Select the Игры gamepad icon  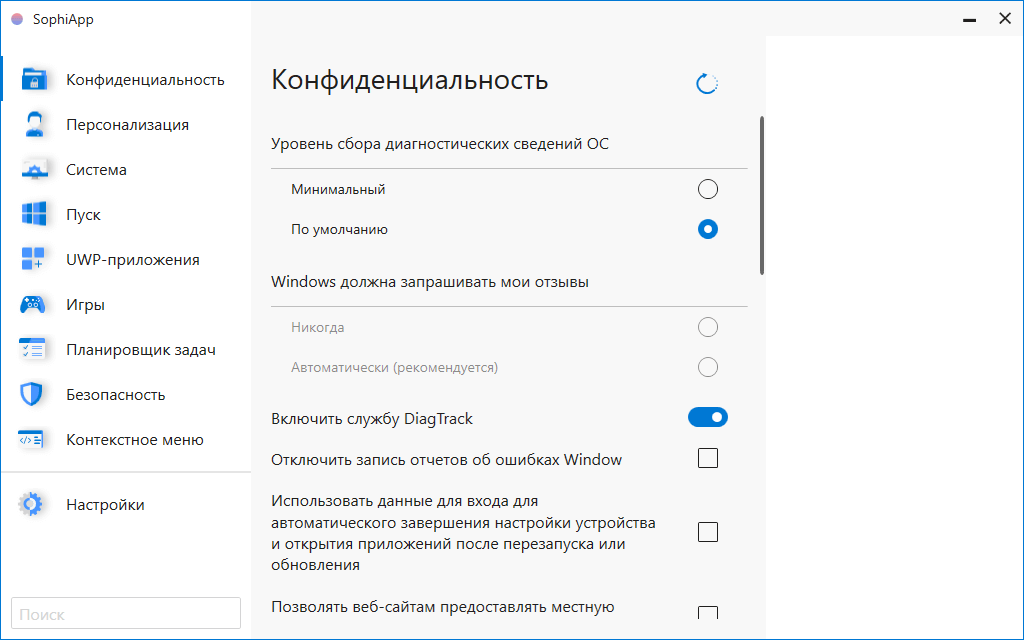pyautogui.click(x=33, y=304)
